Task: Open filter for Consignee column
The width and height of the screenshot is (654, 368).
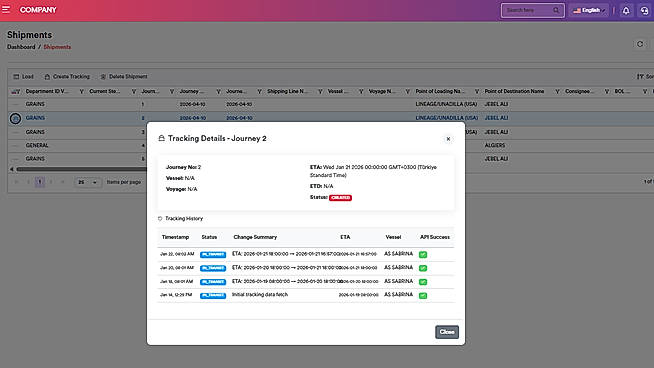Action: coord(607,91)
